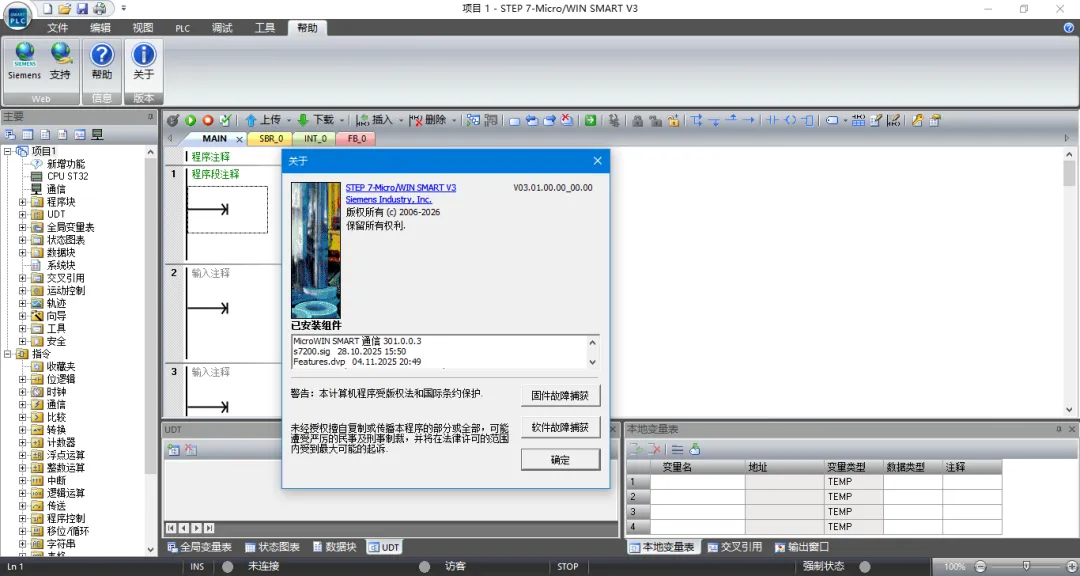The image size is (1080, 576).
Task: Expand the 运动控制 tree node
Action: click(22, 291)
